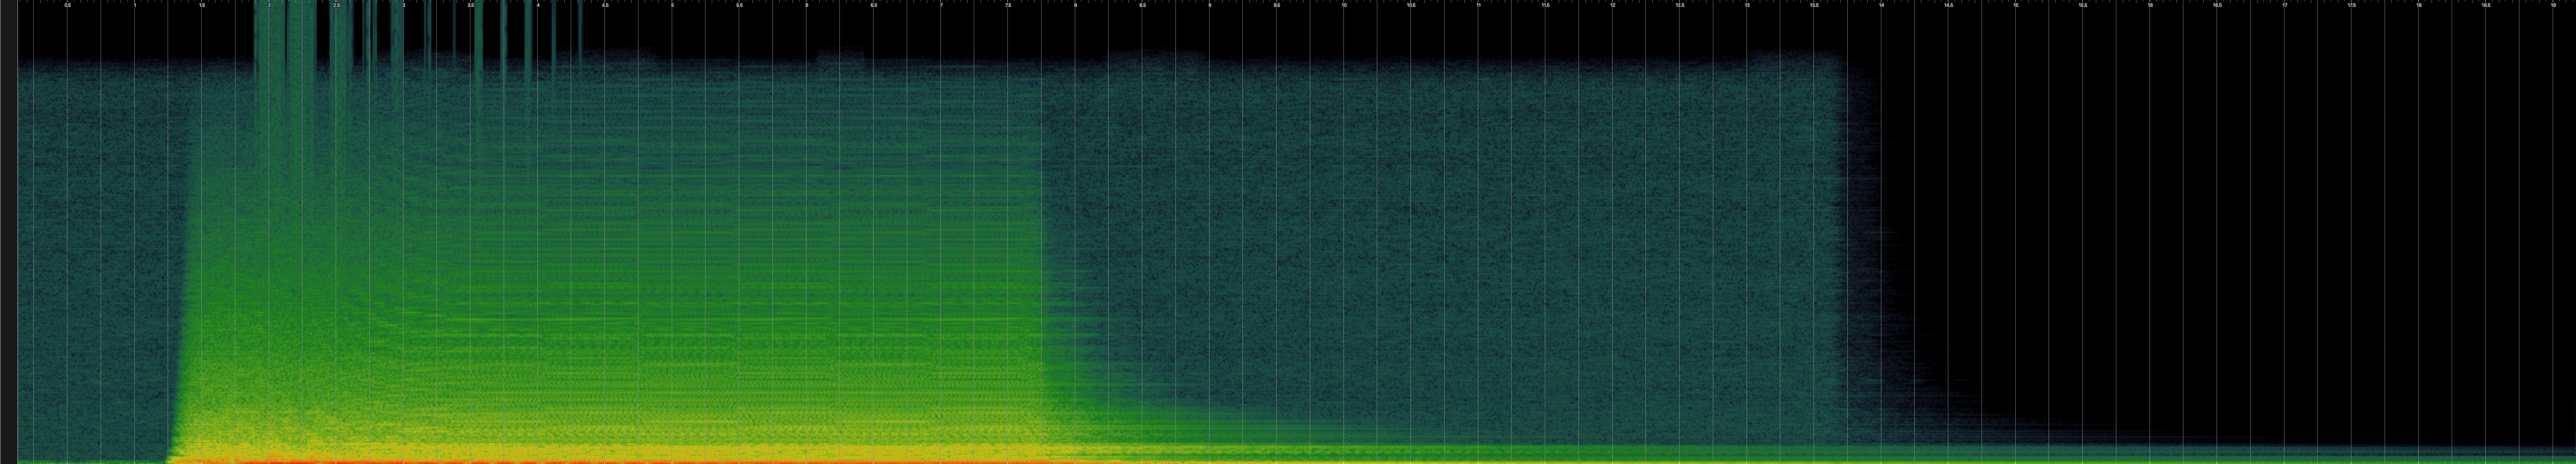Jump to the 3 second ruler mark
Image resolution: width=2576 pixels, height=464 pixels.
[404, 5]
